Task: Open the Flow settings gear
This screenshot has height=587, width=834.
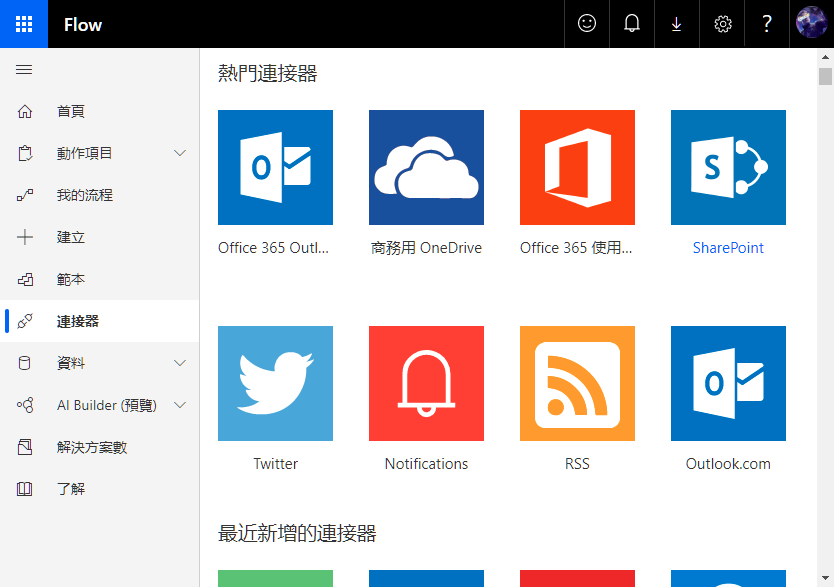Action: click(x=722, y=24)
